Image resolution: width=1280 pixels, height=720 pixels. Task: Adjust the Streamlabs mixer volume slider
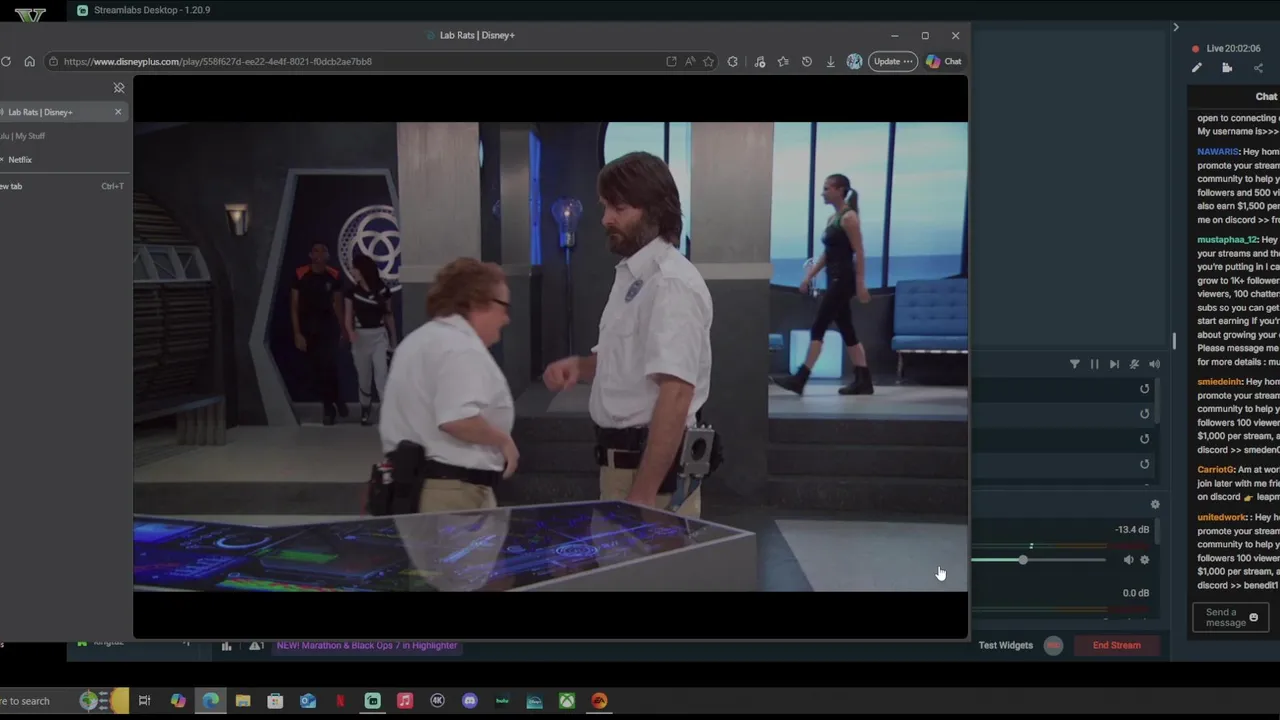pos(1023,560)
